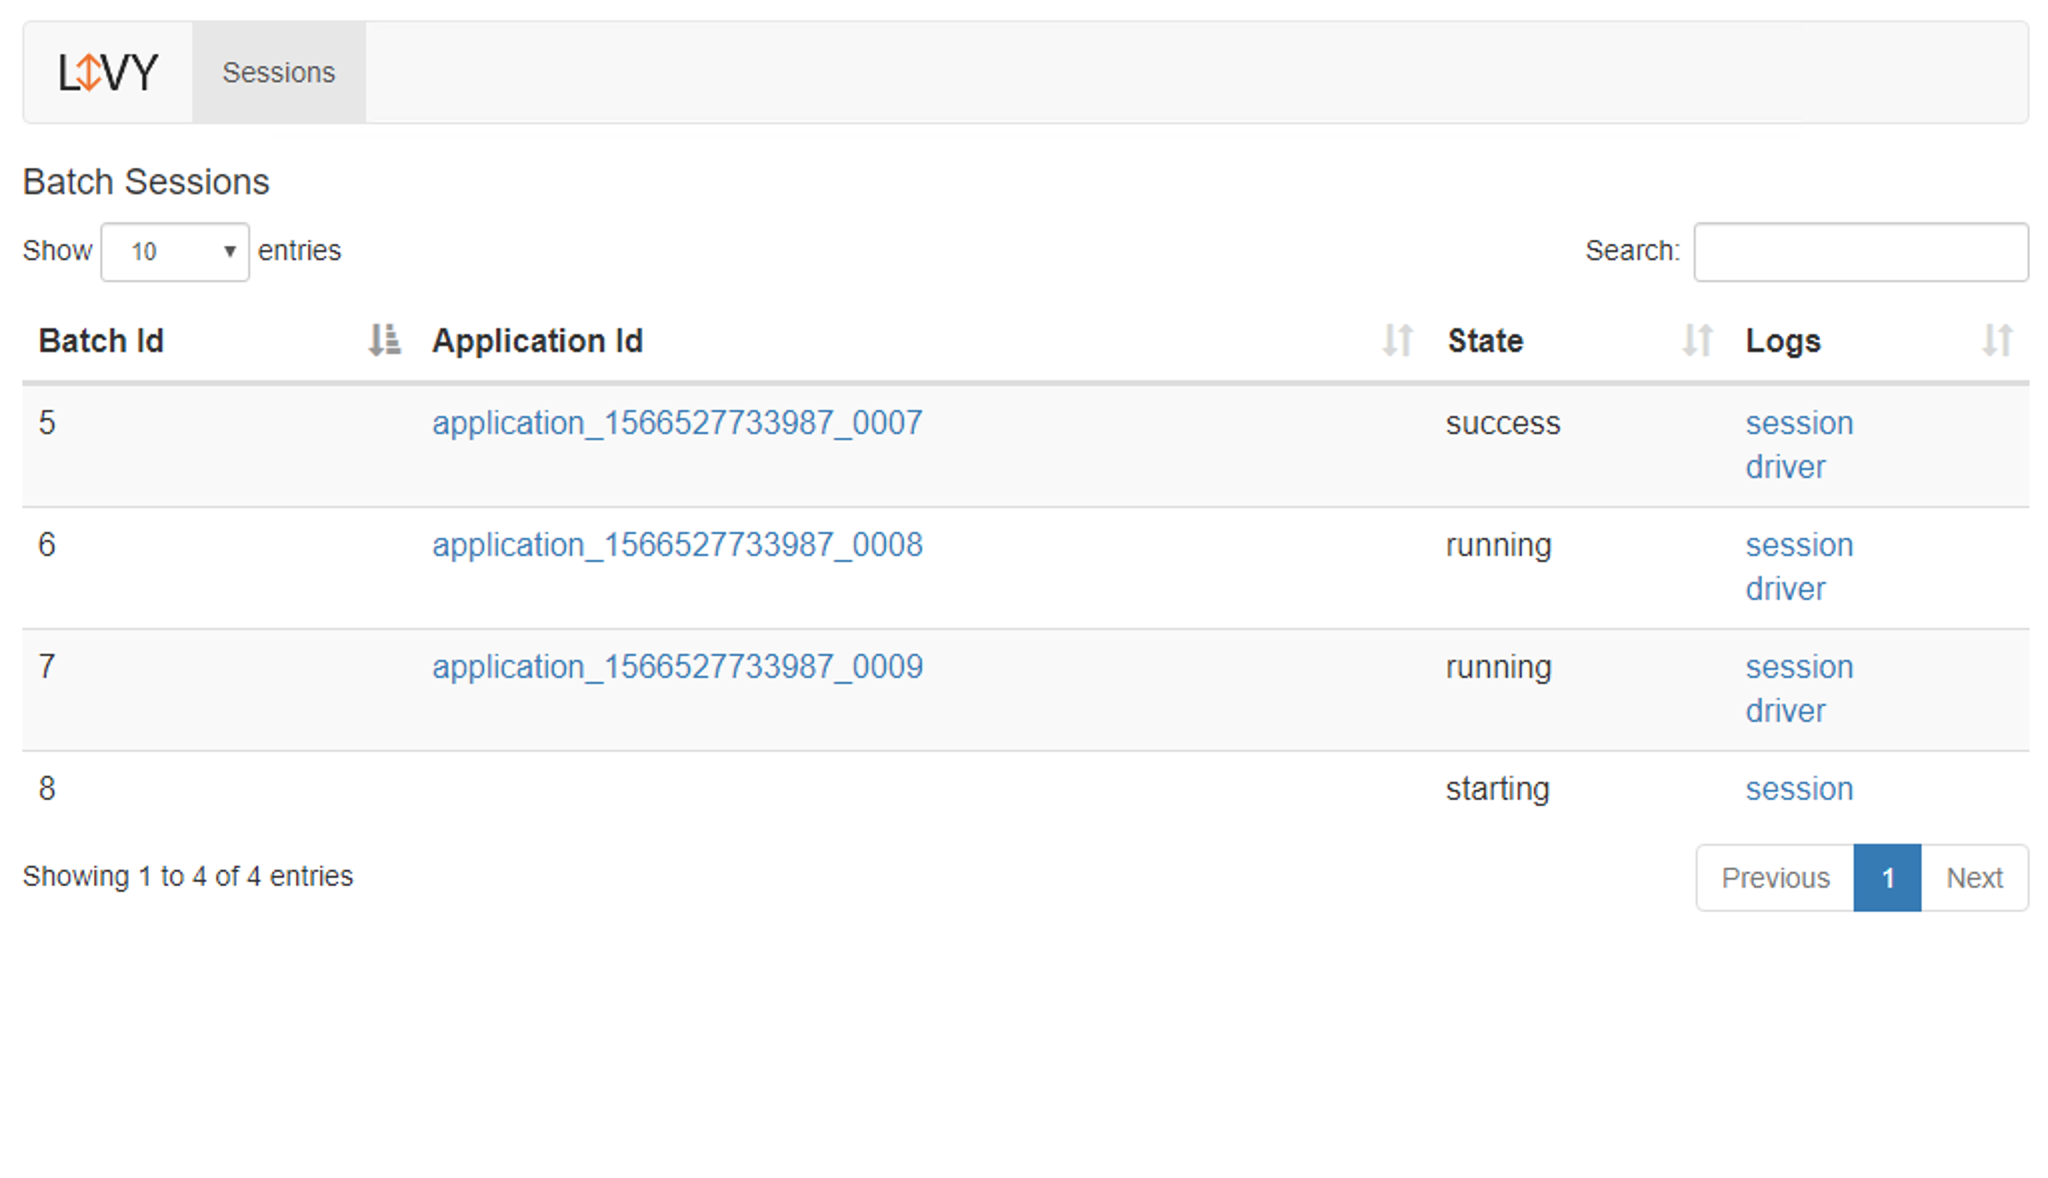The width and height of the screenshot is (2048, 1178).
Task: Select page 1 in pagination
Action: (x=1887, y=878)
